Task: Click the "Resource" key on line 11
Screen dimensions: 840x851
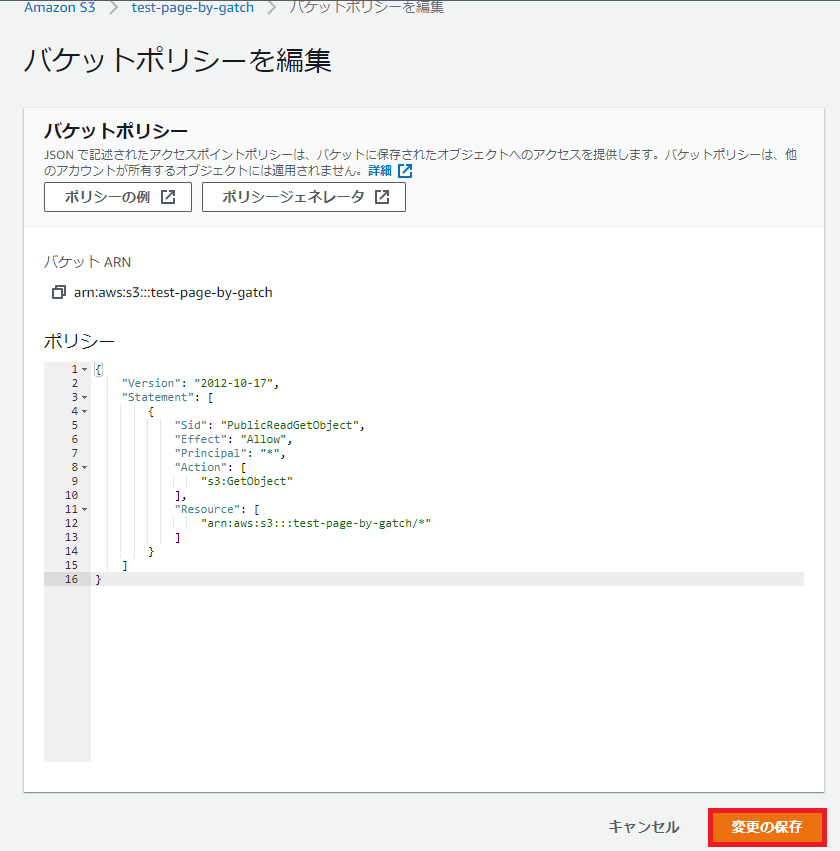Action: coord(207,509)
